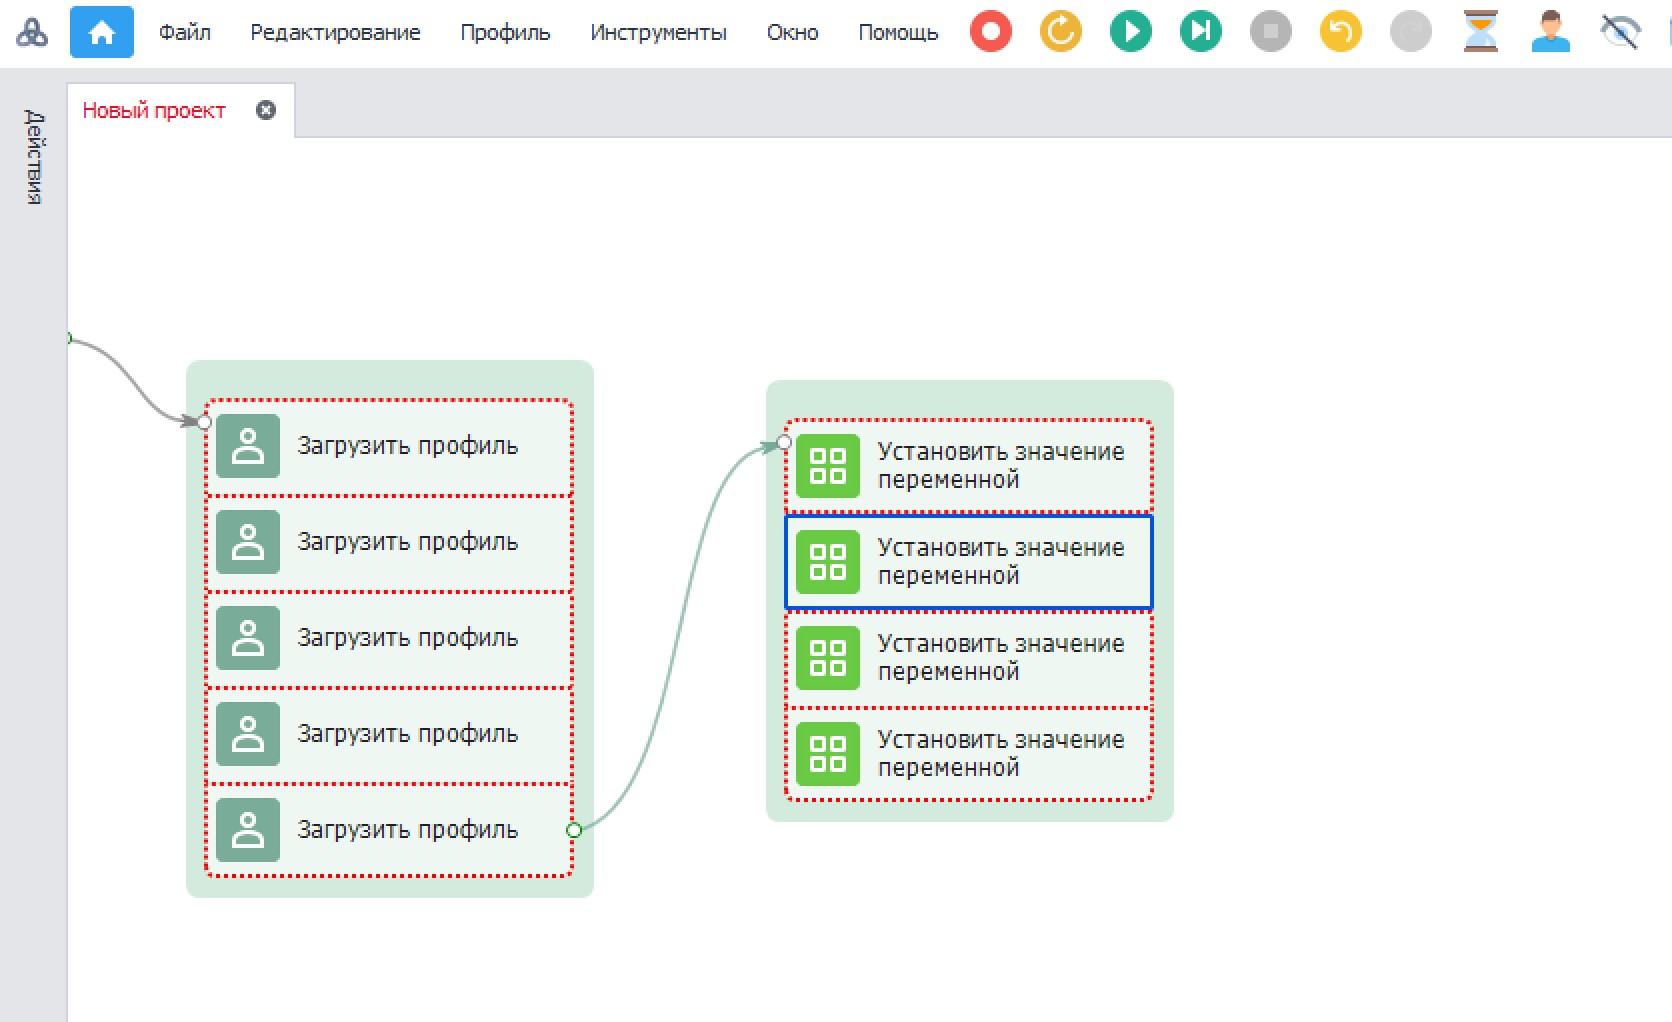Click the Home button in toolbar
The width and height of the screenshot is (1672, 1022).
tap(101, 32)
